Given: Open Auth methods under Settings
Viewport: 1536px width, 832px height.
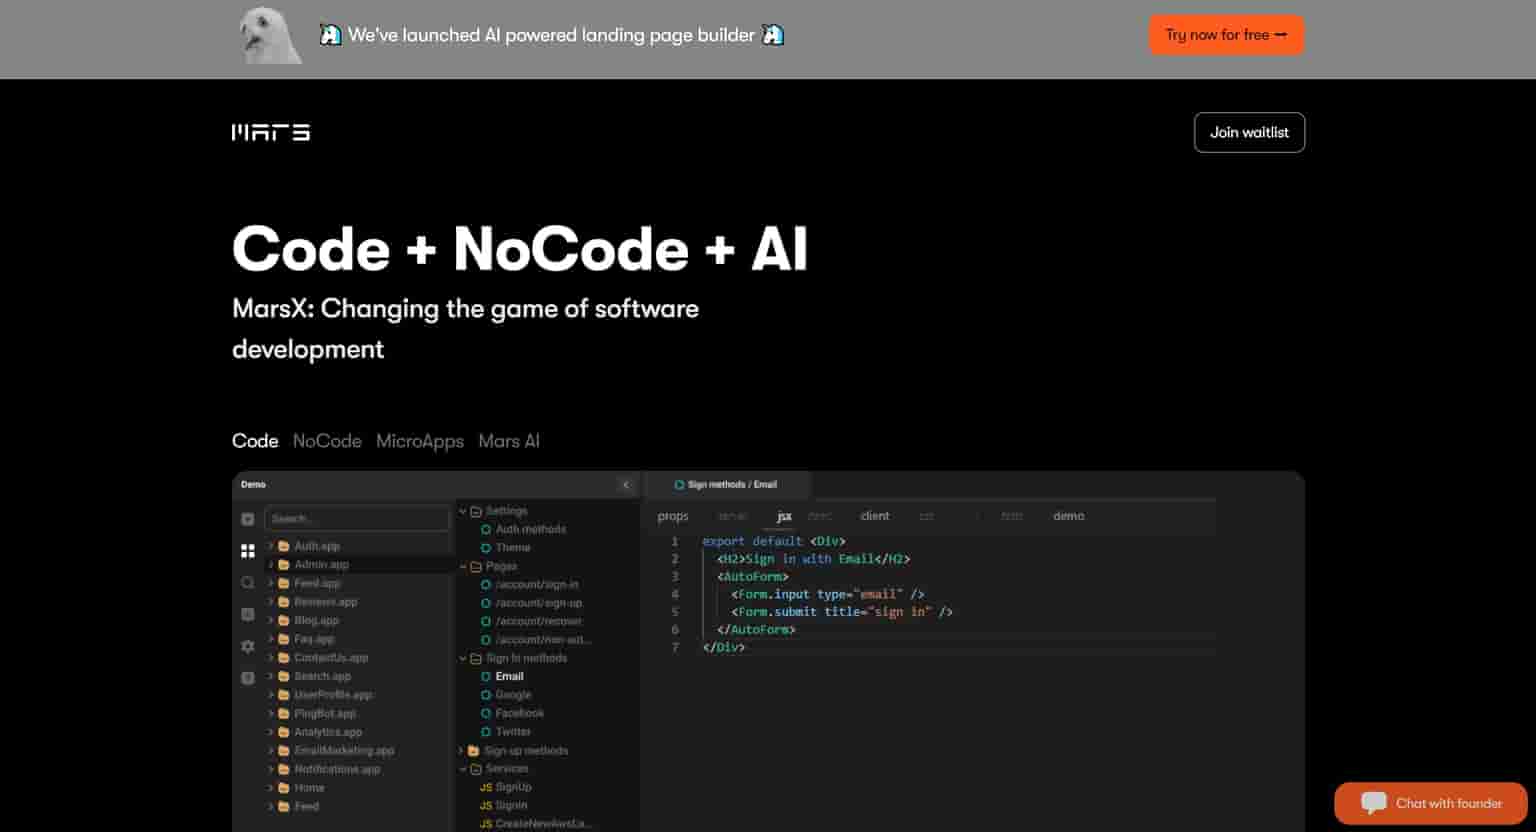Looking at the screenshot, I should coord(530,529).
